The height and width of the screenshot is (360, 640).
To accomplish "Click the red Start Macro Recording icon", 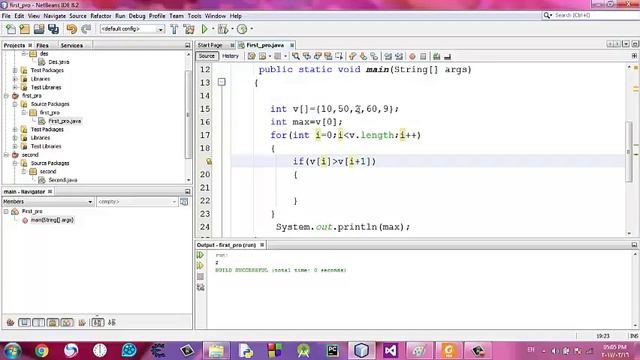I will (412, 56).
